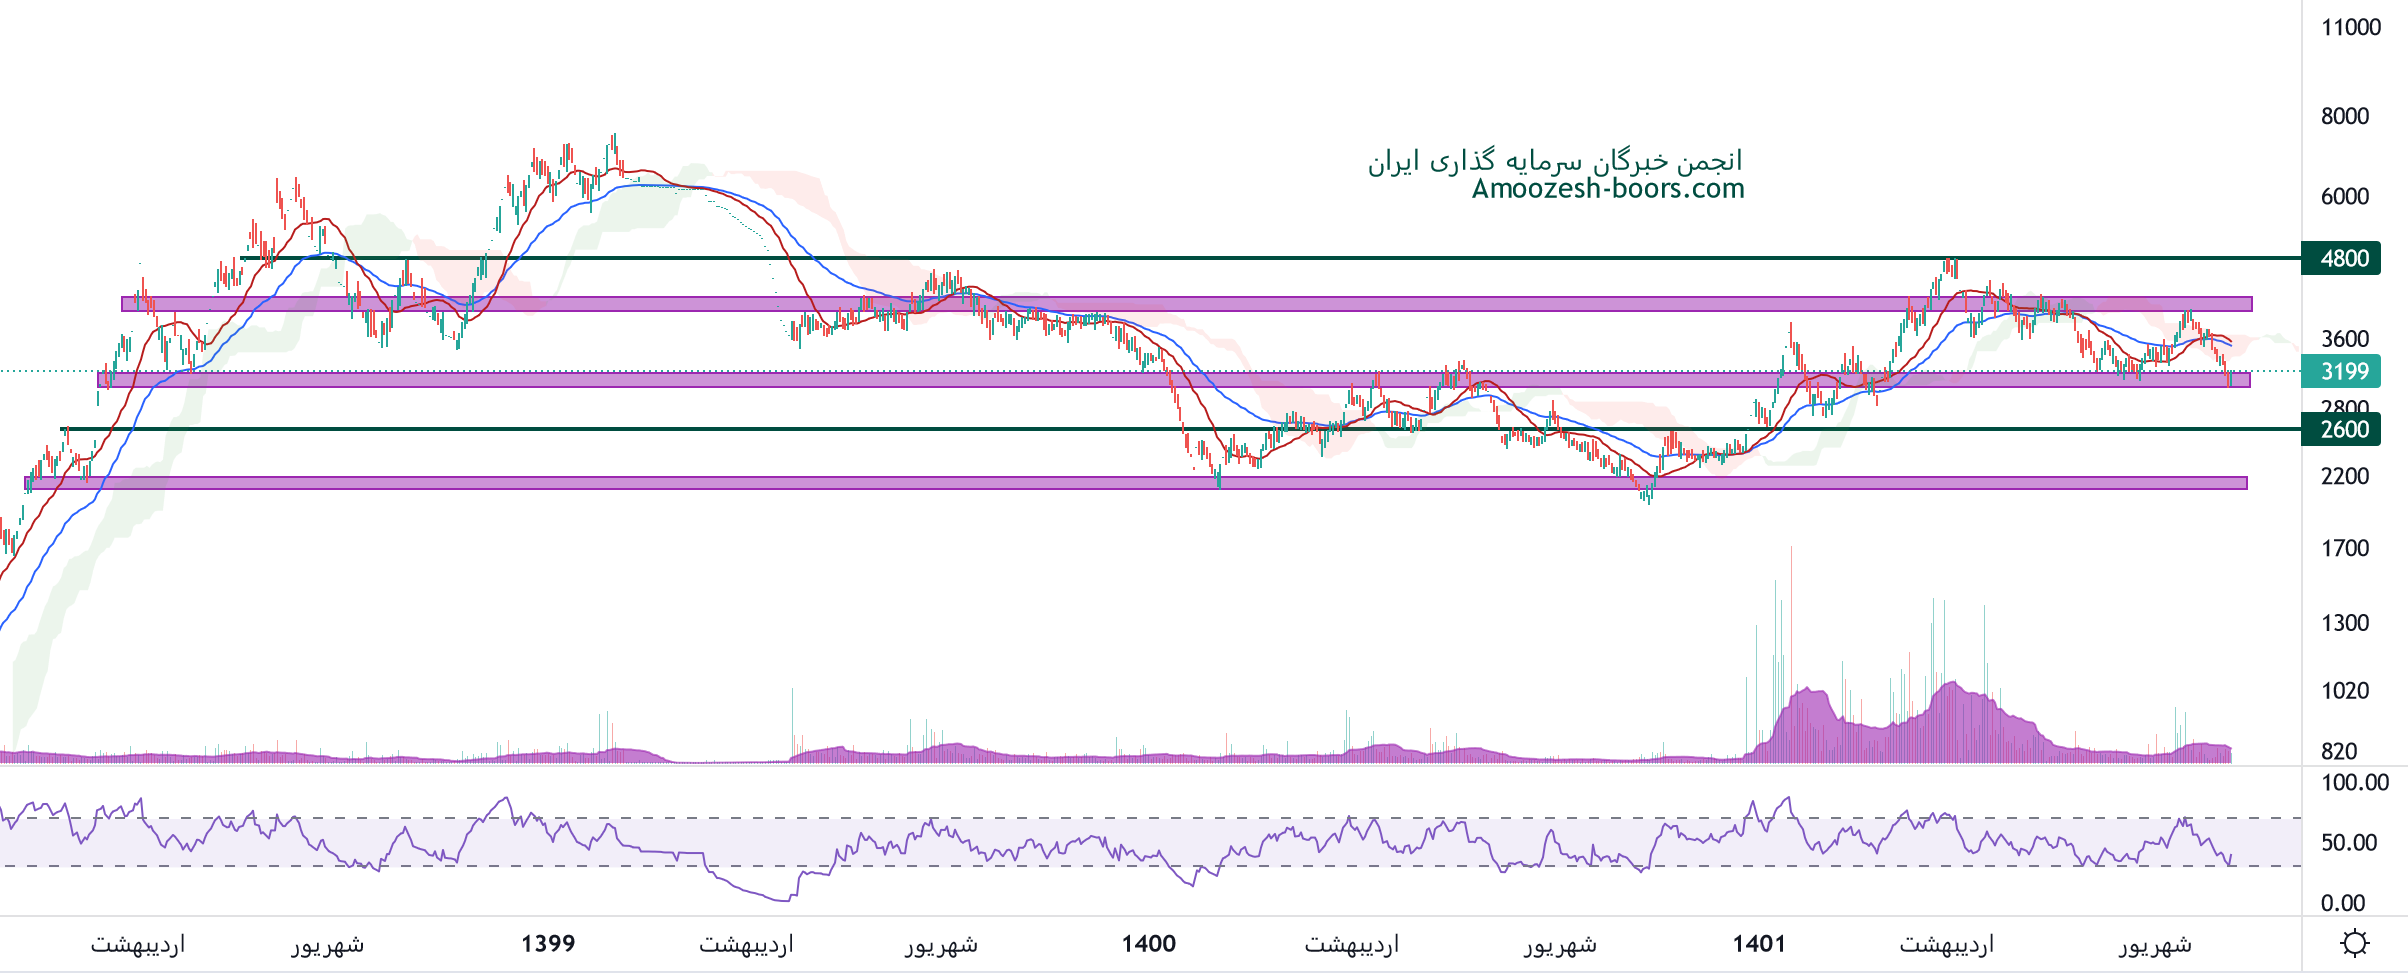Screen dimensions: 2408x973
Task: Click the 1399 year label on time axis
Action: (548, 943)
